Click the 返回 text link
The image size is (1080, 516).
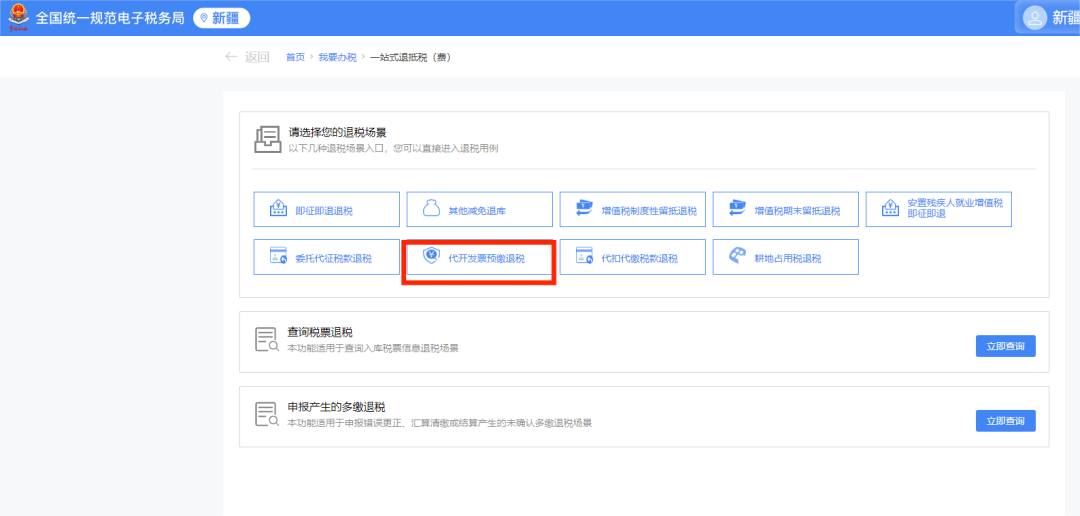257,57
